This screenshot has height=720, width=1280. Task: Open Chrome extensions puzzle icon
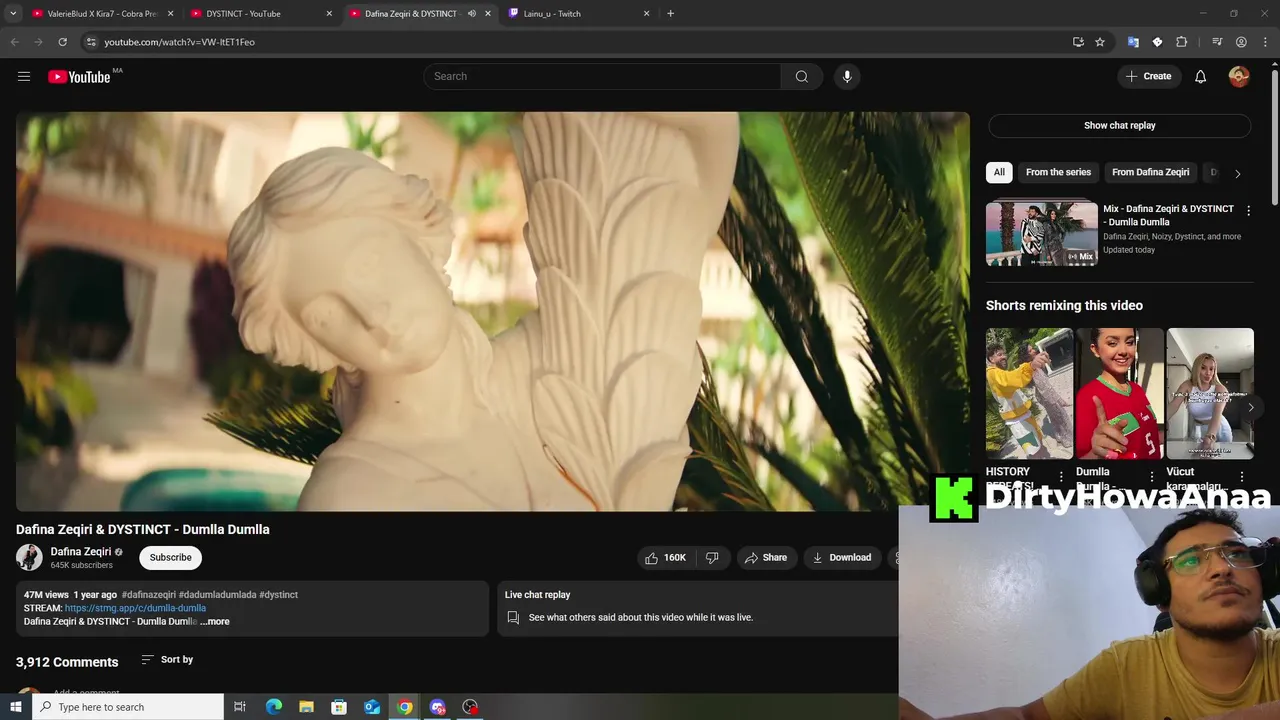click(x=1181, y=42)
